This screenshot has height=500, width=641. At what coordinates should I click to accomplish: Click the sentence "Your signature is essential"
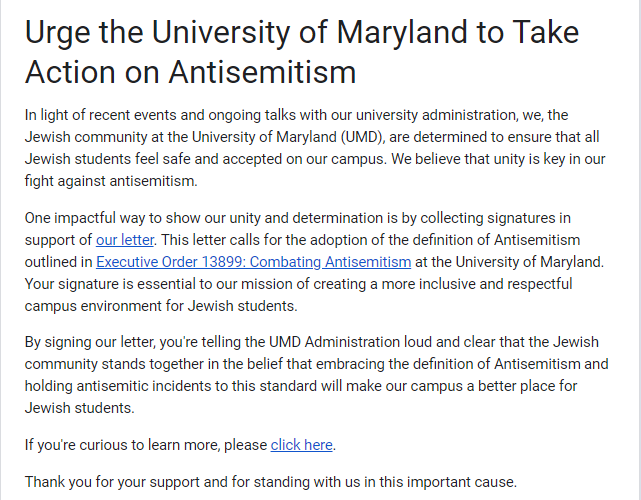(298, 284)
